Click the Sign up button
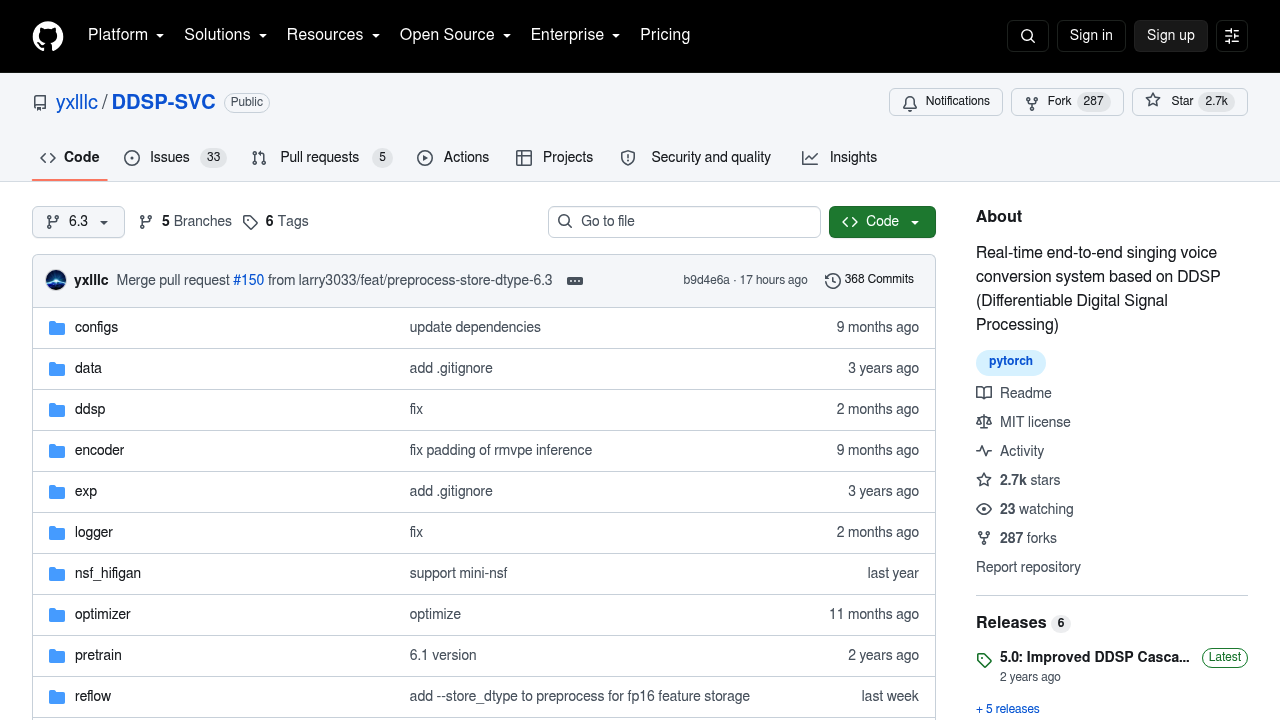This screenshot has height=720, width=1280. click(1171, 36)
